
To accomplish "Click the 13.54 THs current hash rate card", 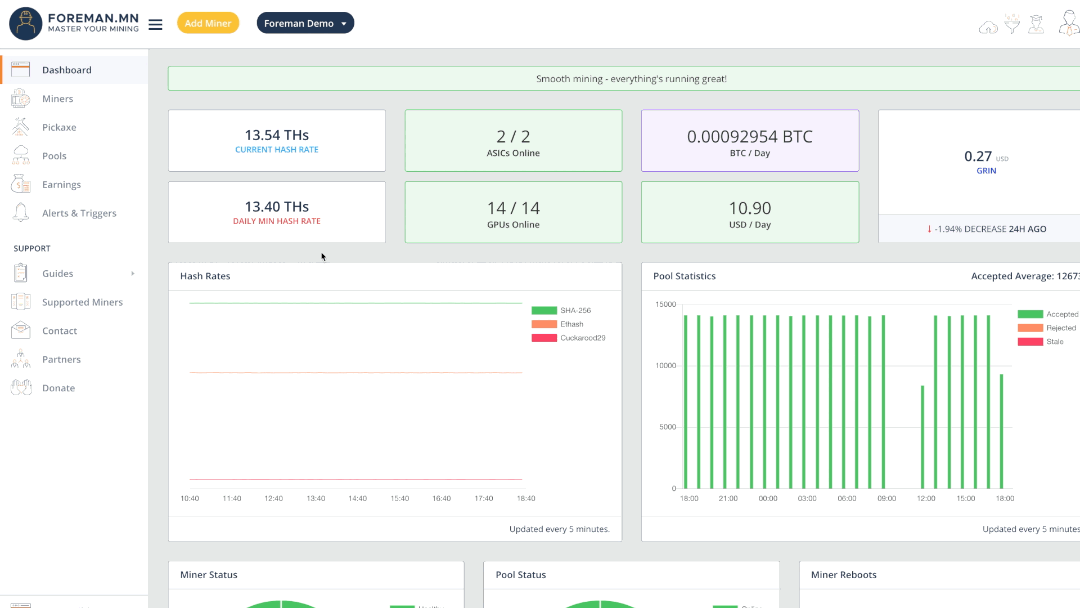I will pos(277,140).
